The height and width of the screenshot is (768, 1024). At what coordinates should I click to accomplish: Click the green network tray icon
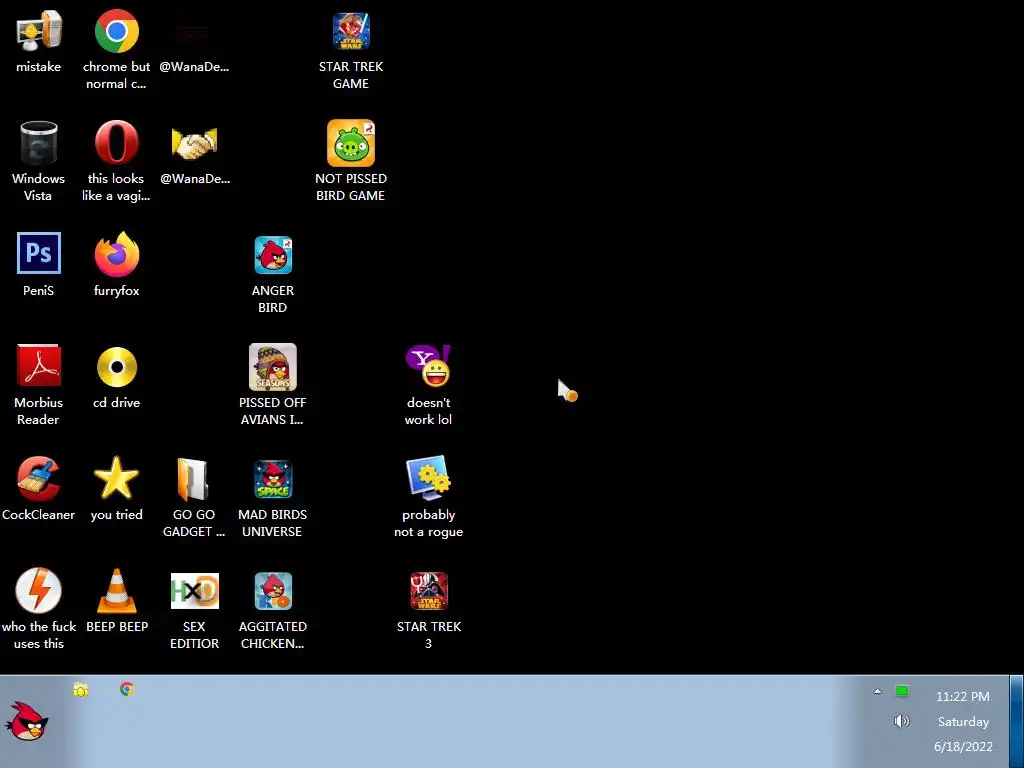click(902, 691)
